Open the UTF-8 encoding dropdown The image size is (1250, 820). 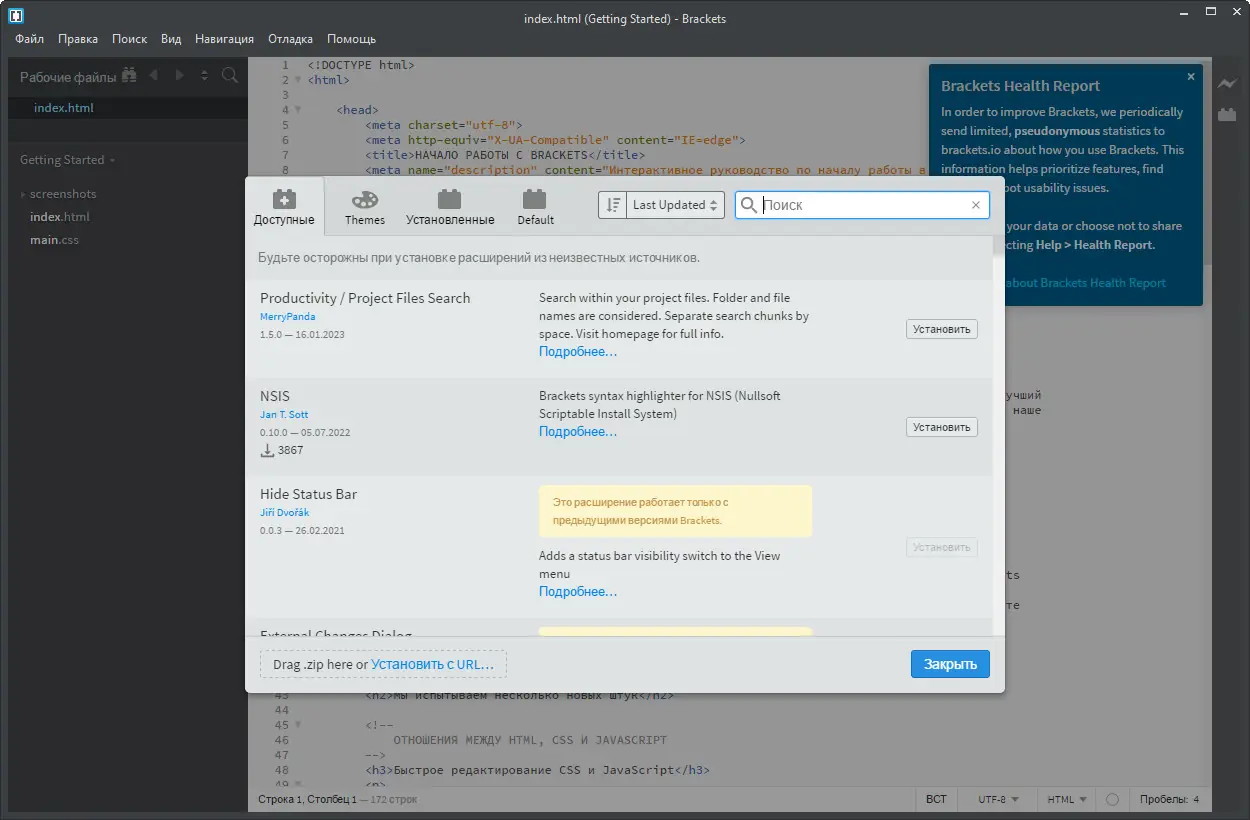(998, 800)
